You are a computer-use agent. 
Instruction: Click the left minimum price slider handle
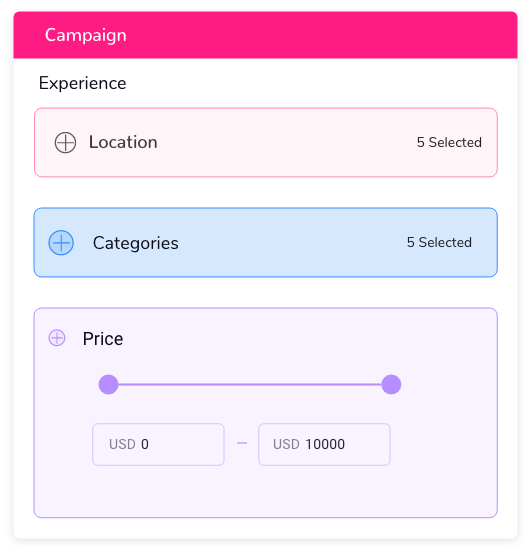click(108, 384)
